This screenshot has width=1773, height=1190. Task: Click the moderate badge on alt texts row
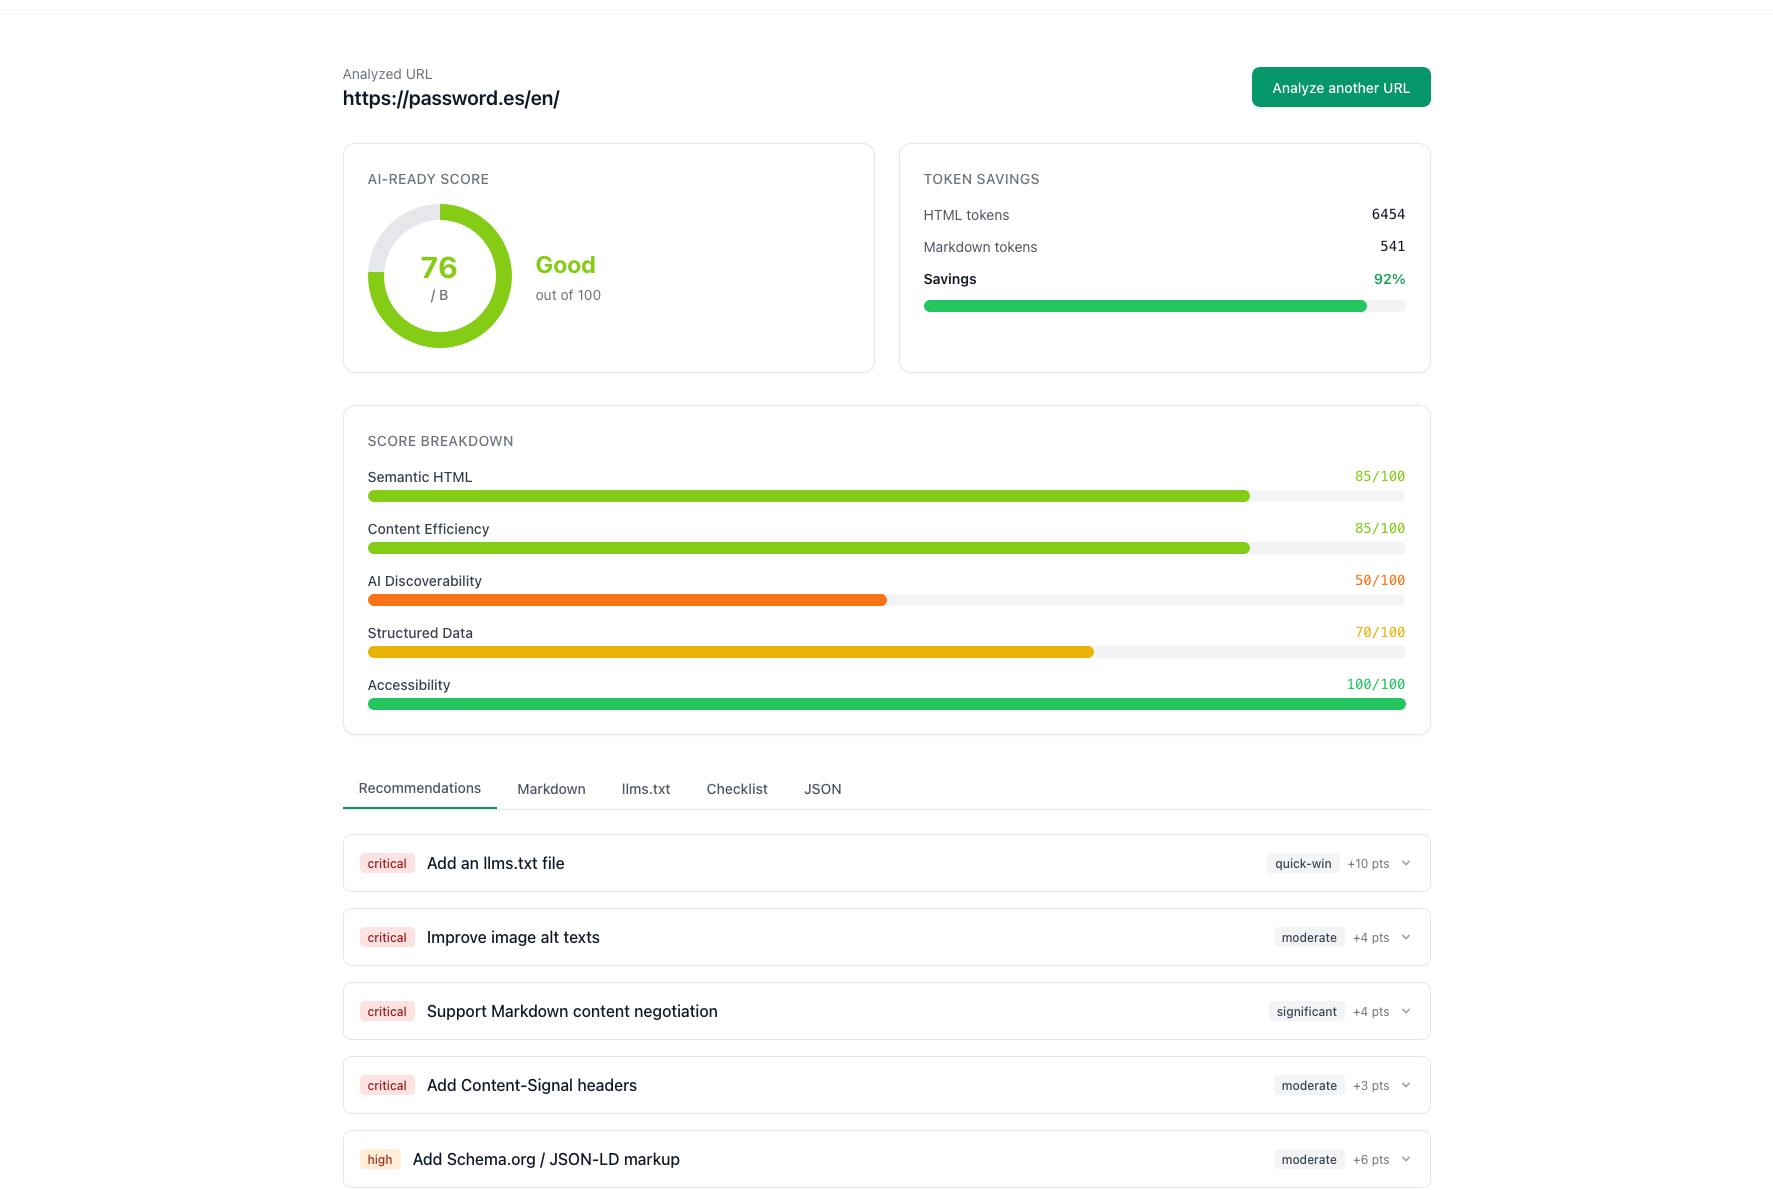[x=1308, y=937]
